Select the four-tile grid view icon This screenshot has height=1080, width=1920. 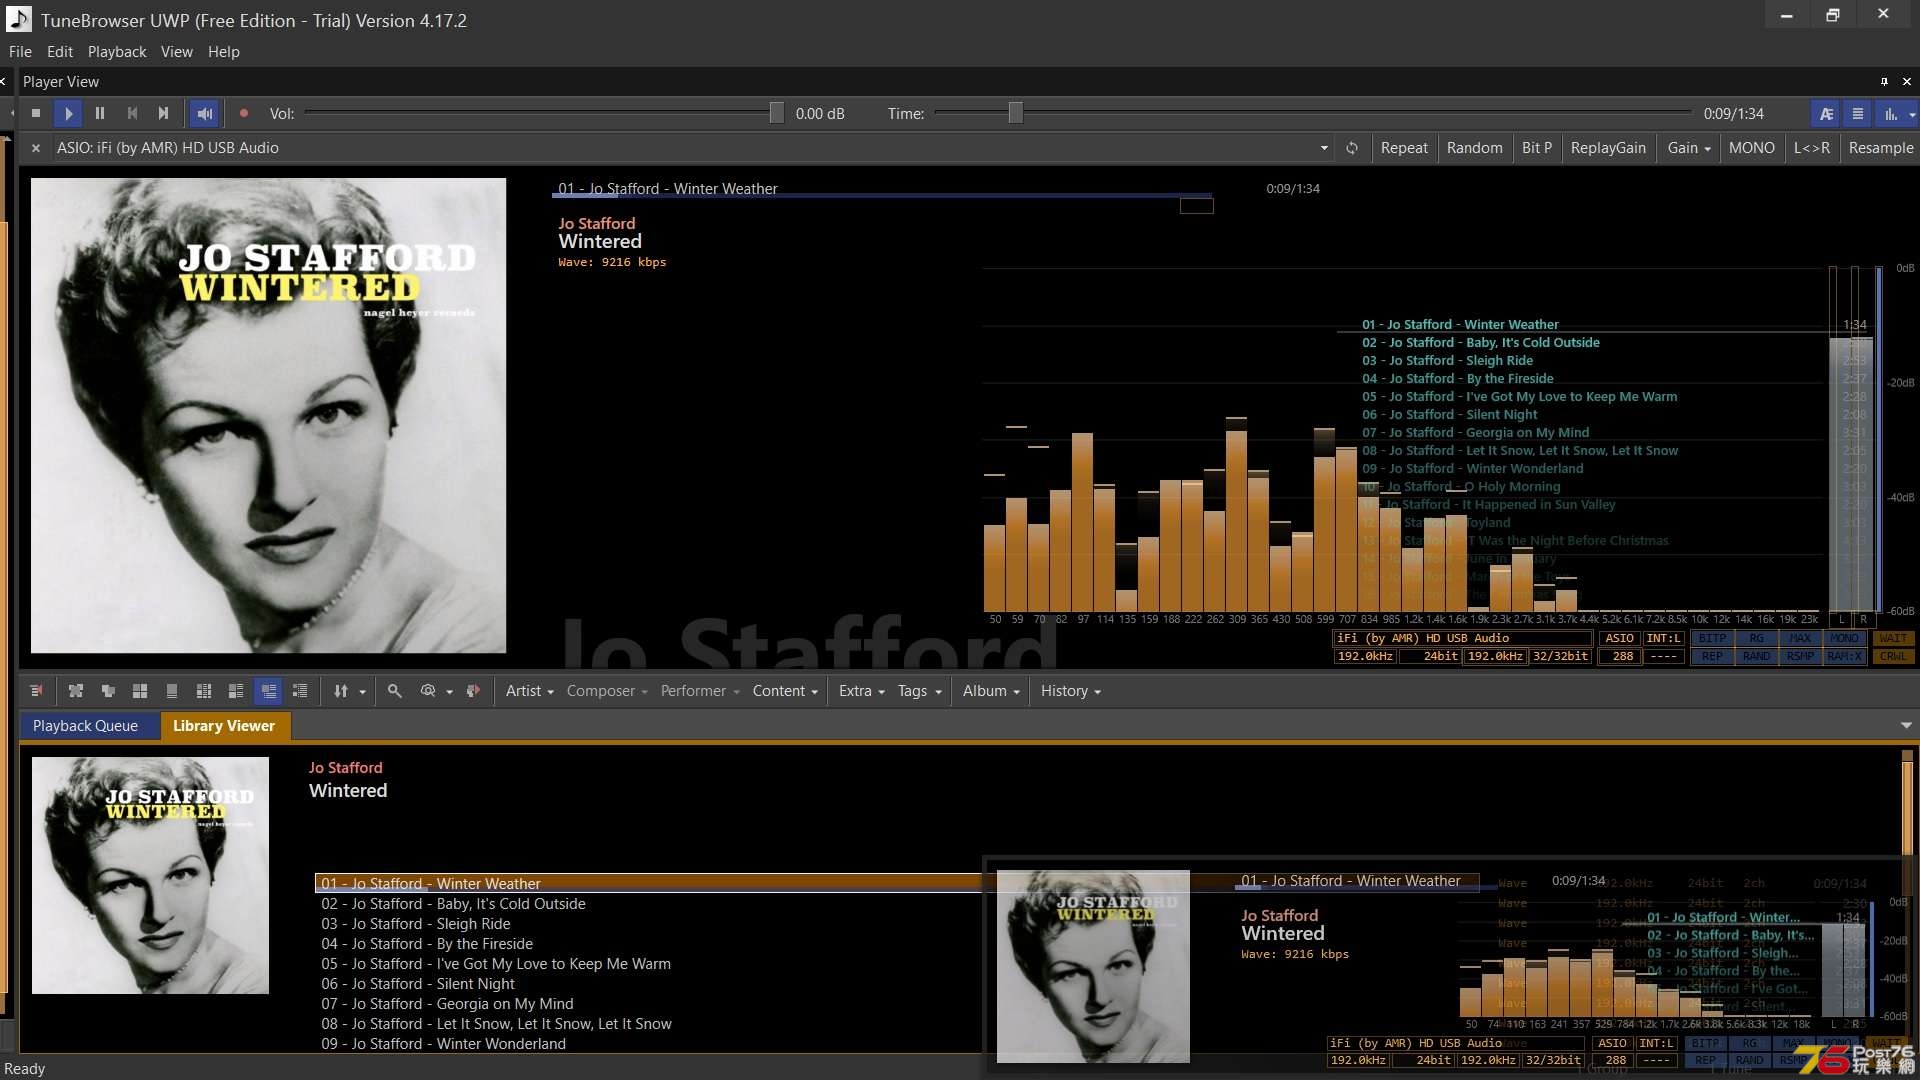click(140, 691)
